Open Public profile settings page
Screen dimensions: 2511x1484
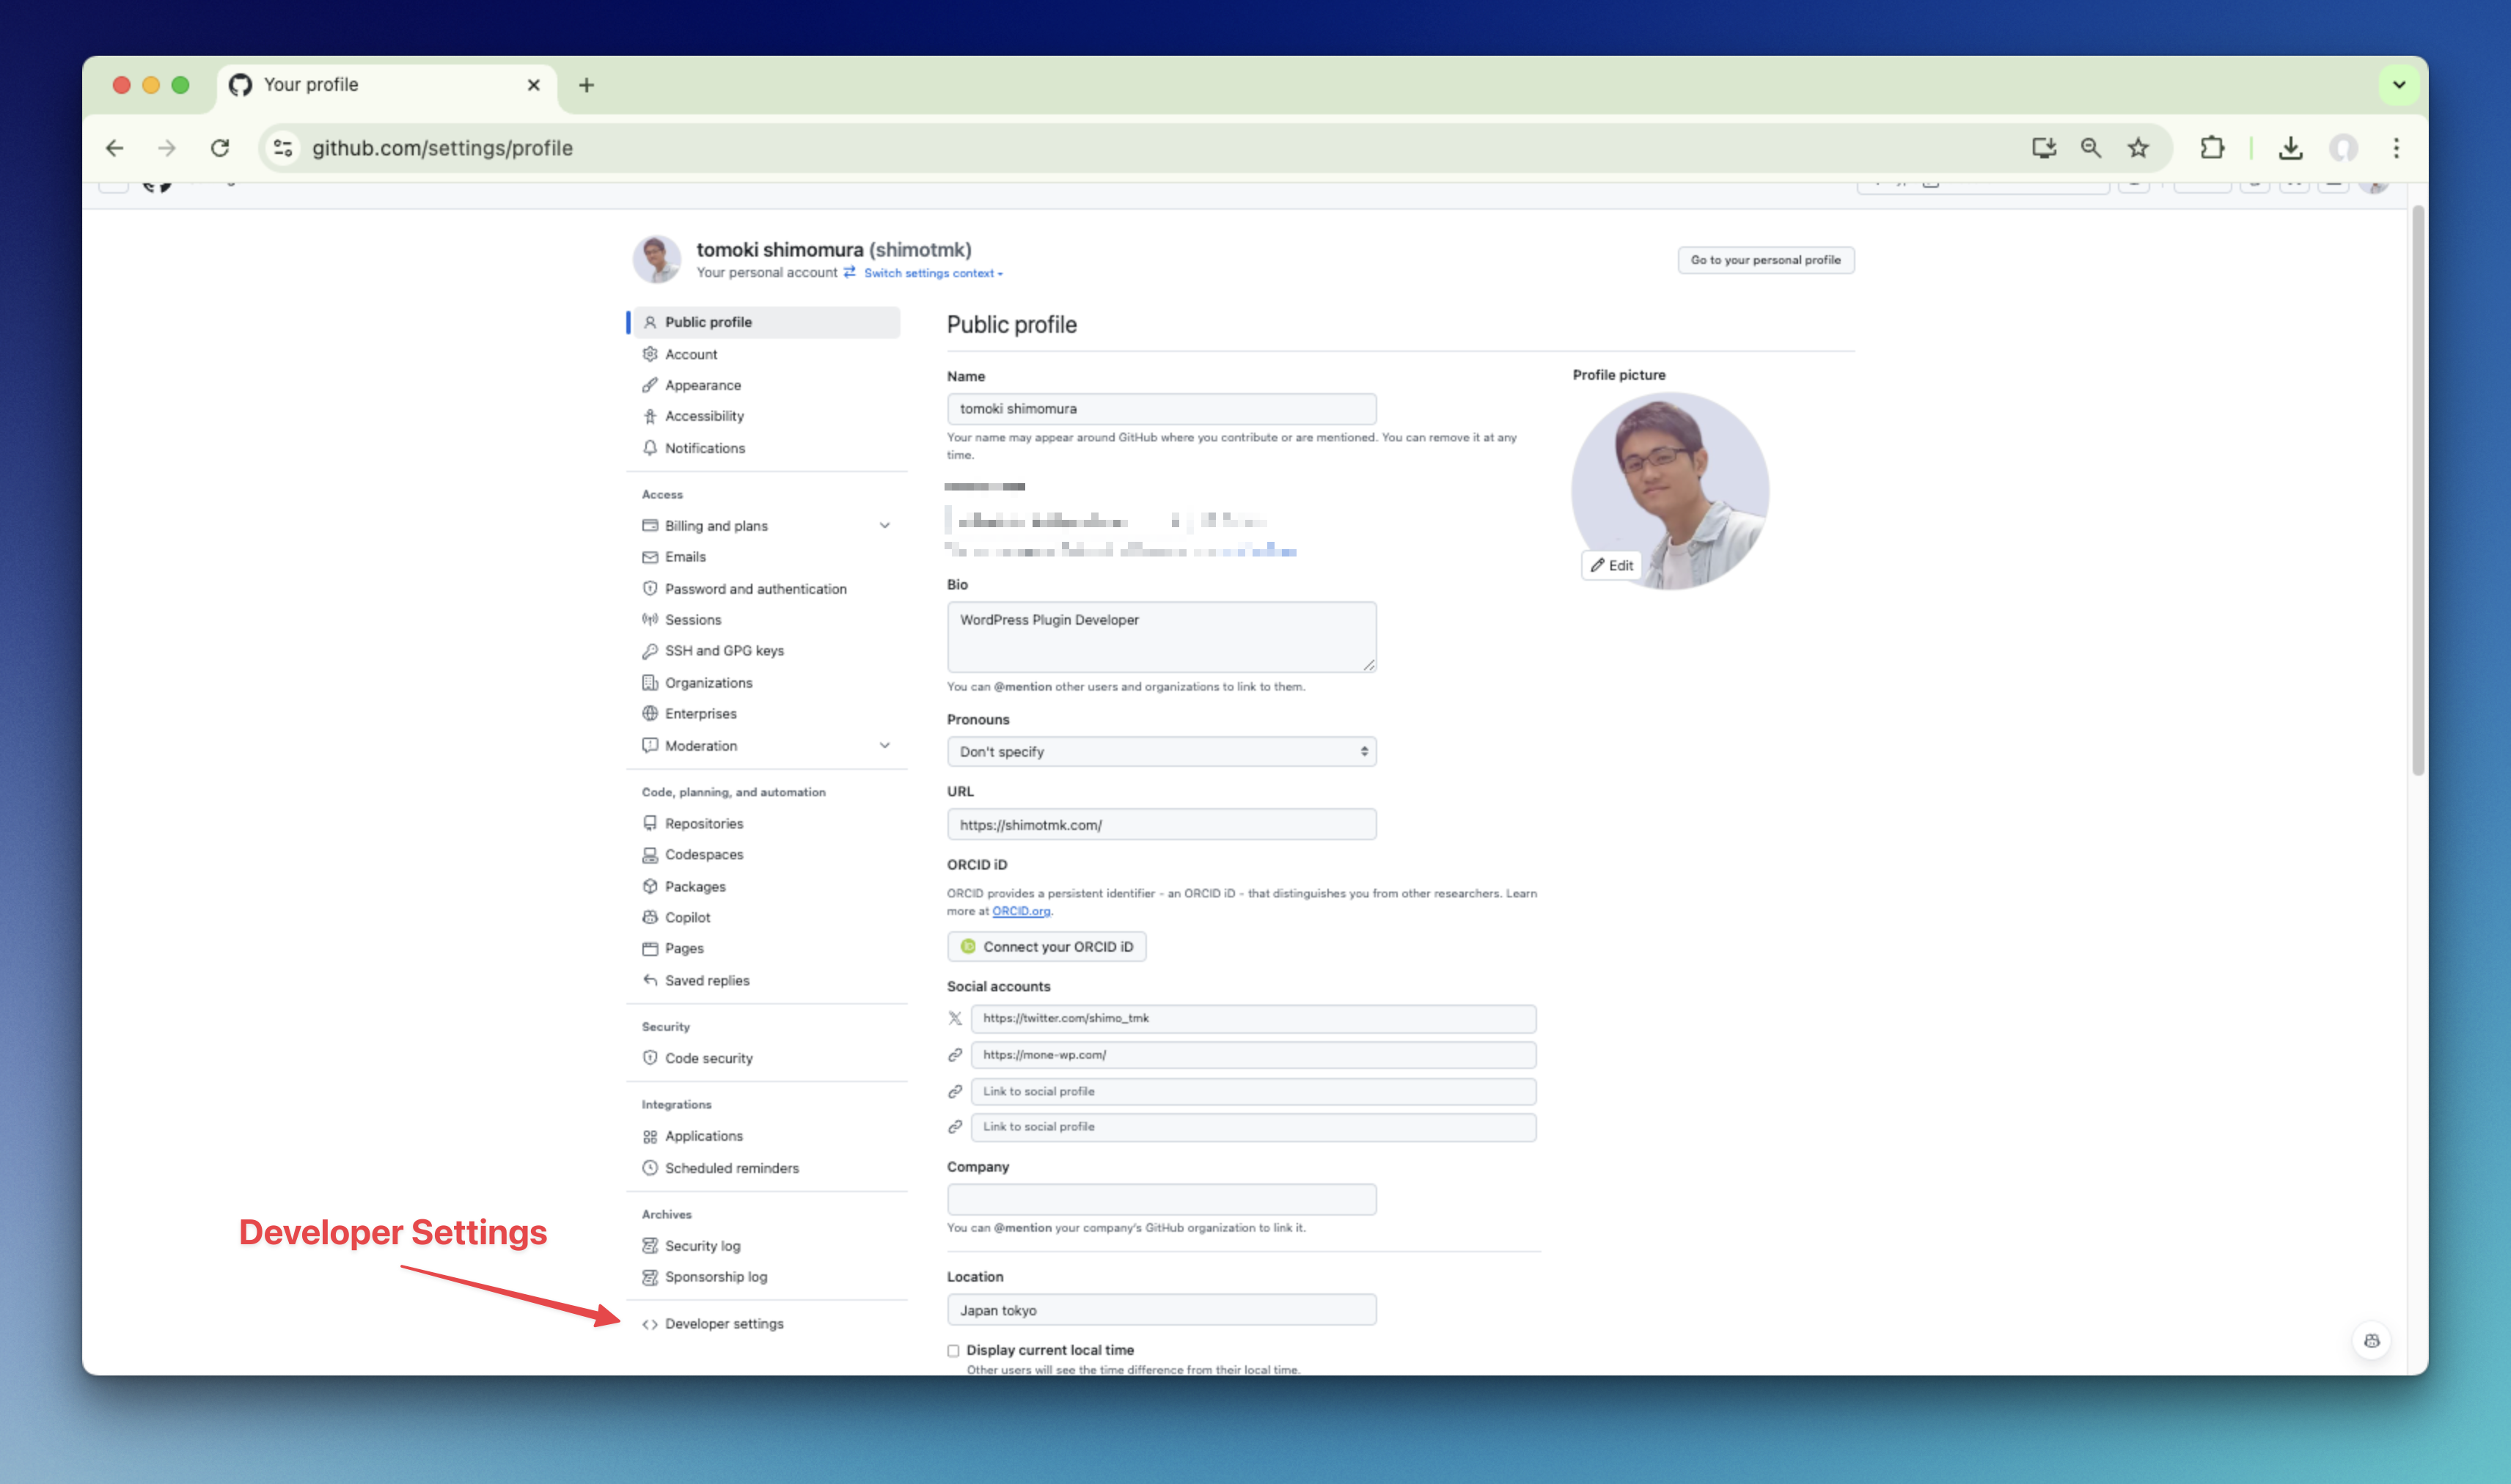click(x=767, y=322)
